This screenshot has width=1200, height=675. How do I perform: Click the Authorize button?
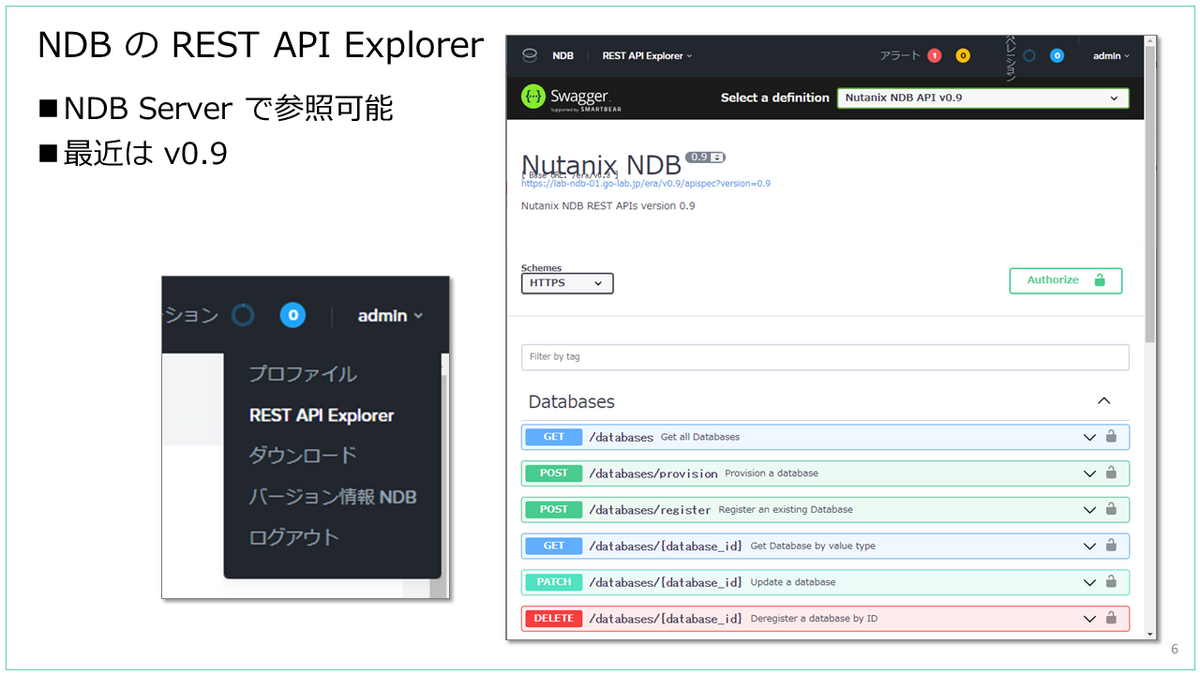click(1066, 280)
